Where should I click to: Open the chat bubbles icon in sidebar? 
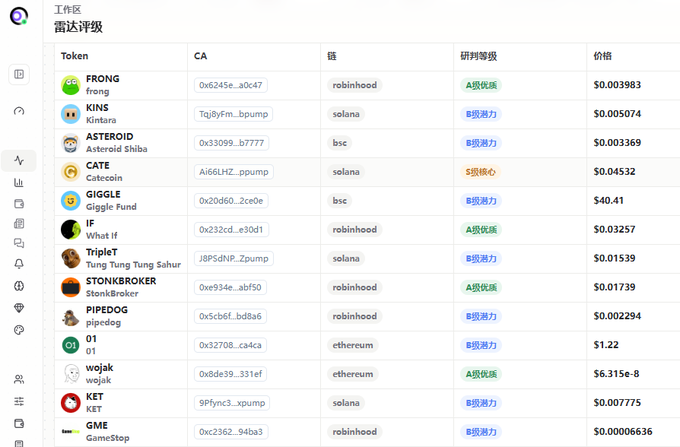coord(19,243)
